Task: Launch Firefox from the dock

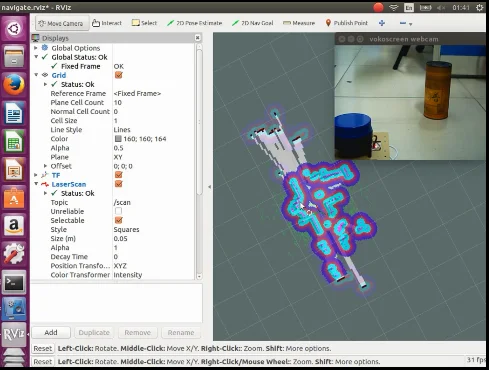Action: [14, 84]
